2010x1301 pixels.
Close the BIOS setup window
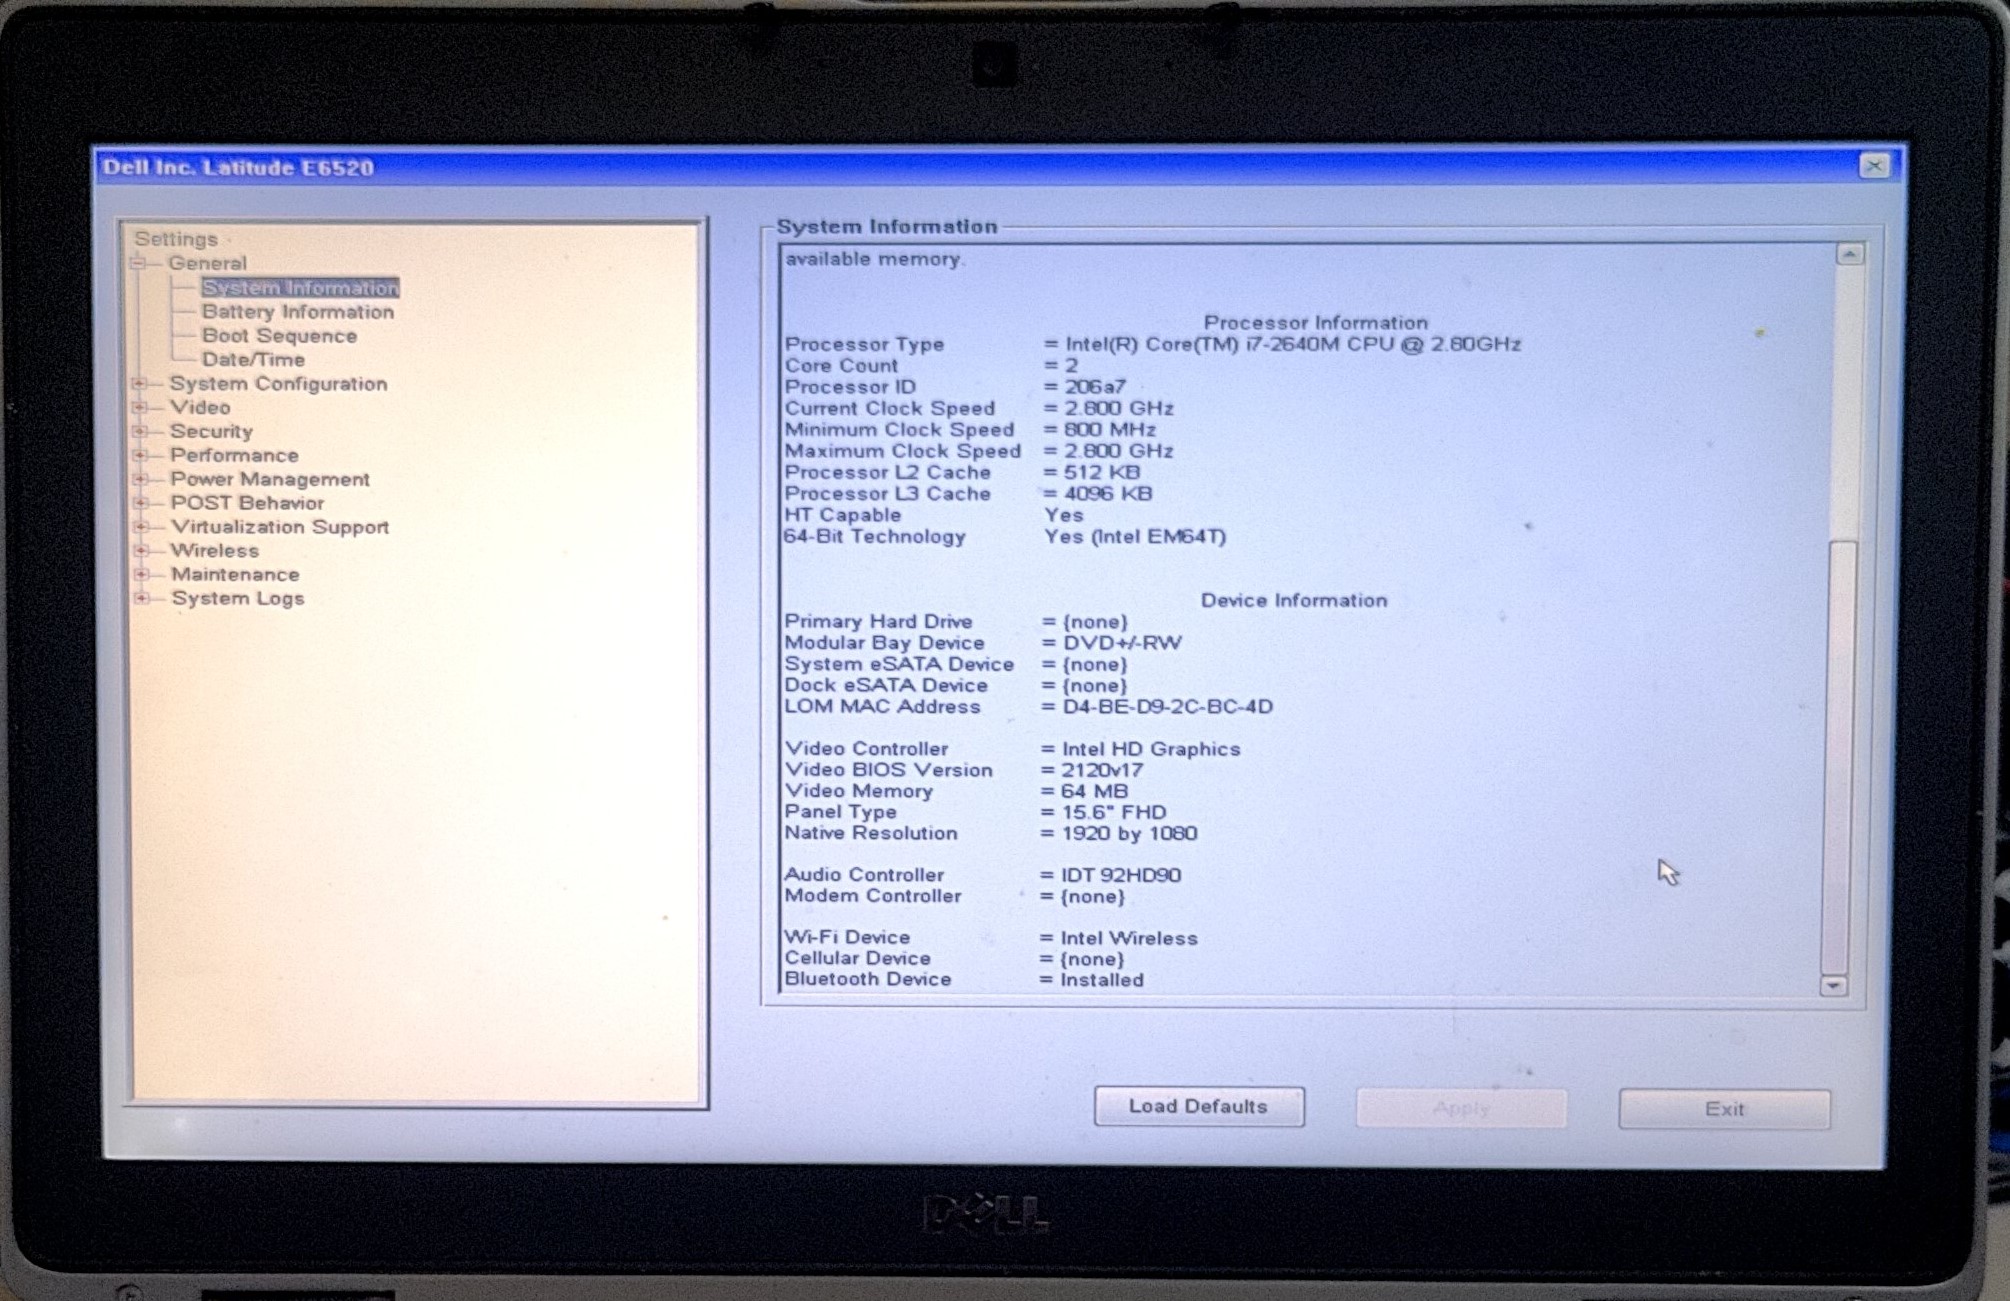pos(1875,166)
